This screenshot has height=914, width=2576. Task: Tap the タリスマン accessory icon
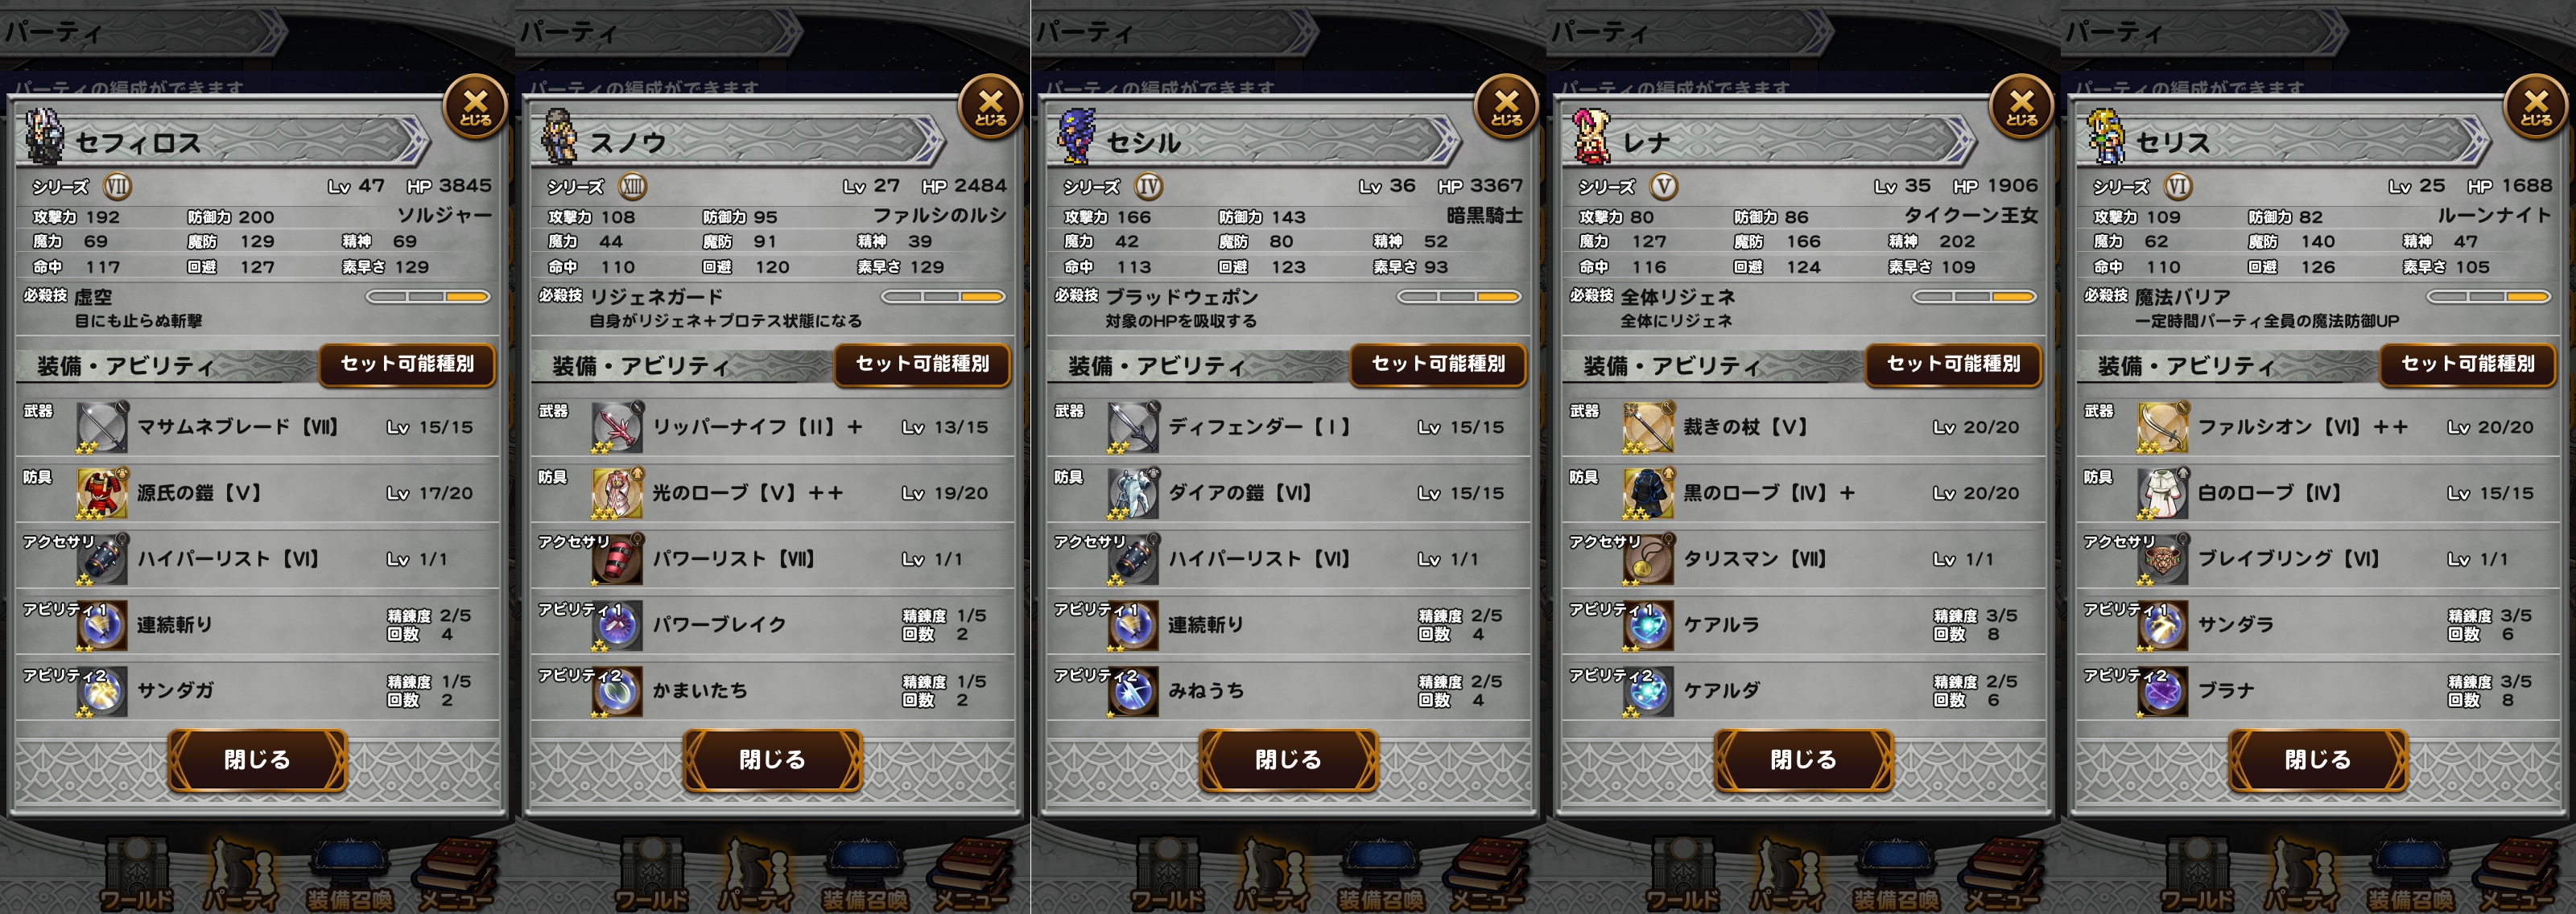(x=1648, y=559)
